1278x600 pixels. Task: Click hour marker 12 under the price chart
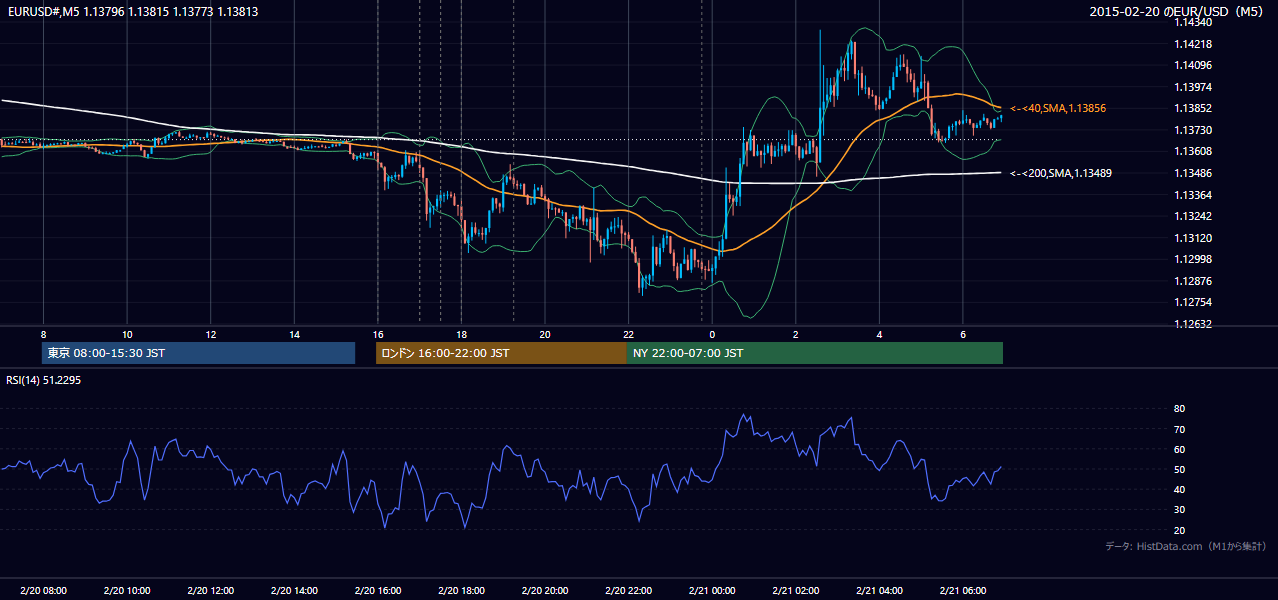pos(210,334)
